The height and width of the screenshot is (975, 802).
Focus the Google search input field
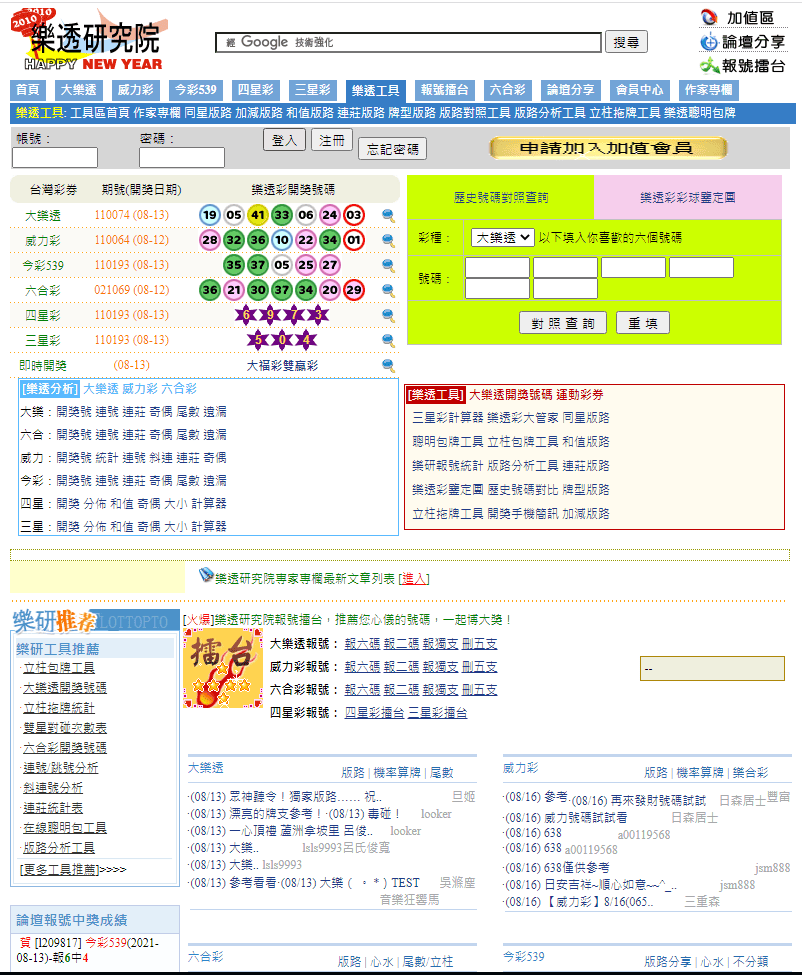click(x=408, y=42)
